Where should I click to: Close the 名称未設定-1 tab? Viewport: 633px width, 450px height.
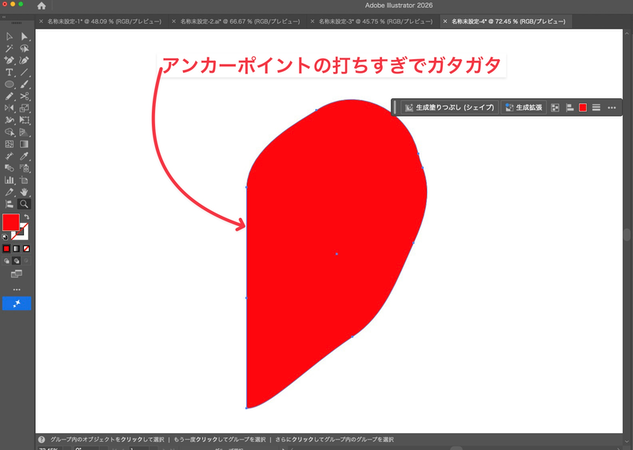tap(41, 21)
